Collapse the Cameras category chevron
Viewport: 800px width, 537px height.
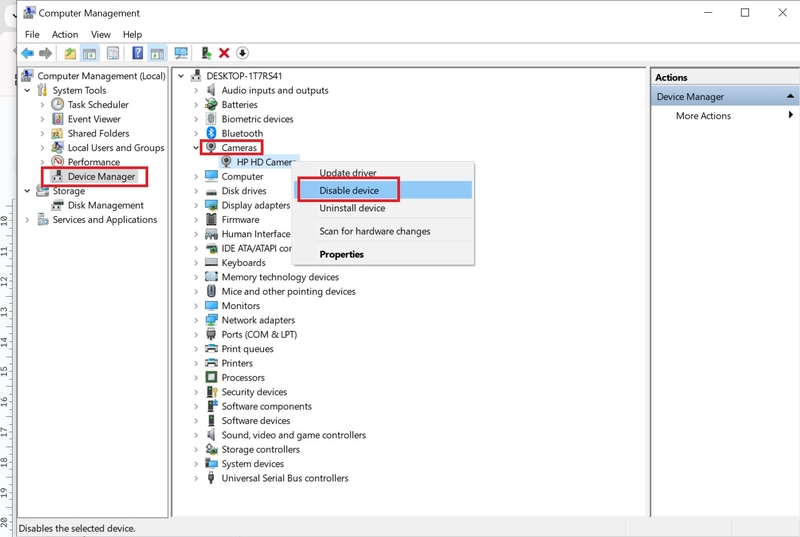(x=196, y=147)
